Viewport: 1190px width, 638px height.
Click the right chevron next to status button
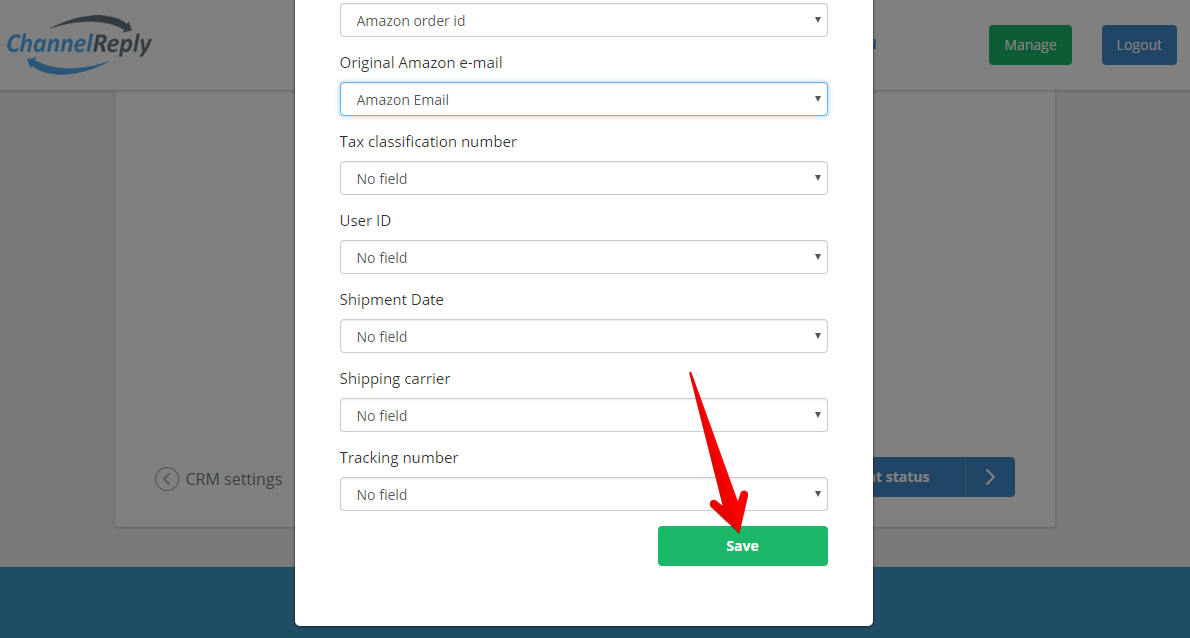990,477
